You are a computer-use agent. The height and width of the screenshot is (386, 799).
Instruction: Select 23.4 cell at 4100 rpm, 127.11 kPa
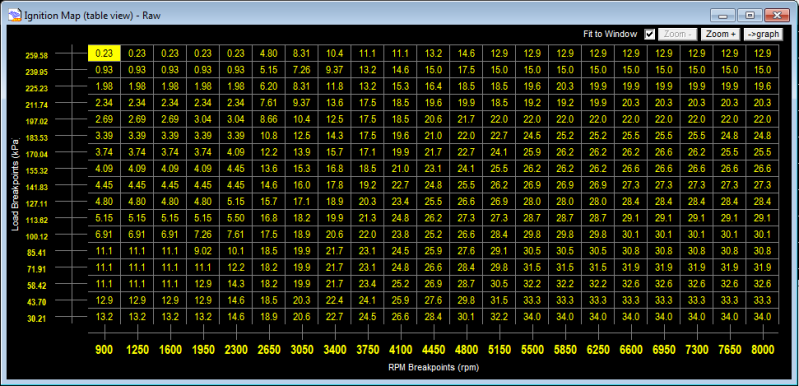(401, 201)
